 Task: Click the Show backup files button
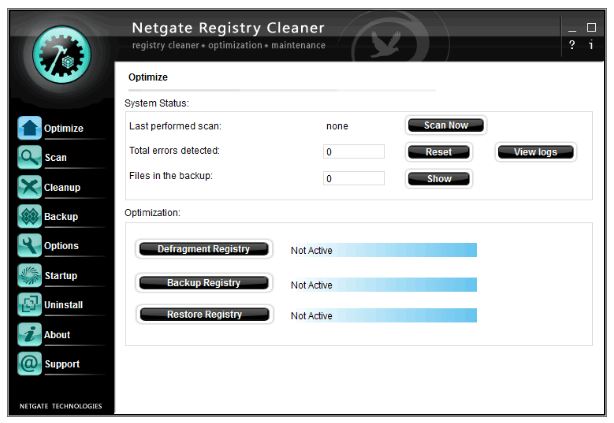439,179
